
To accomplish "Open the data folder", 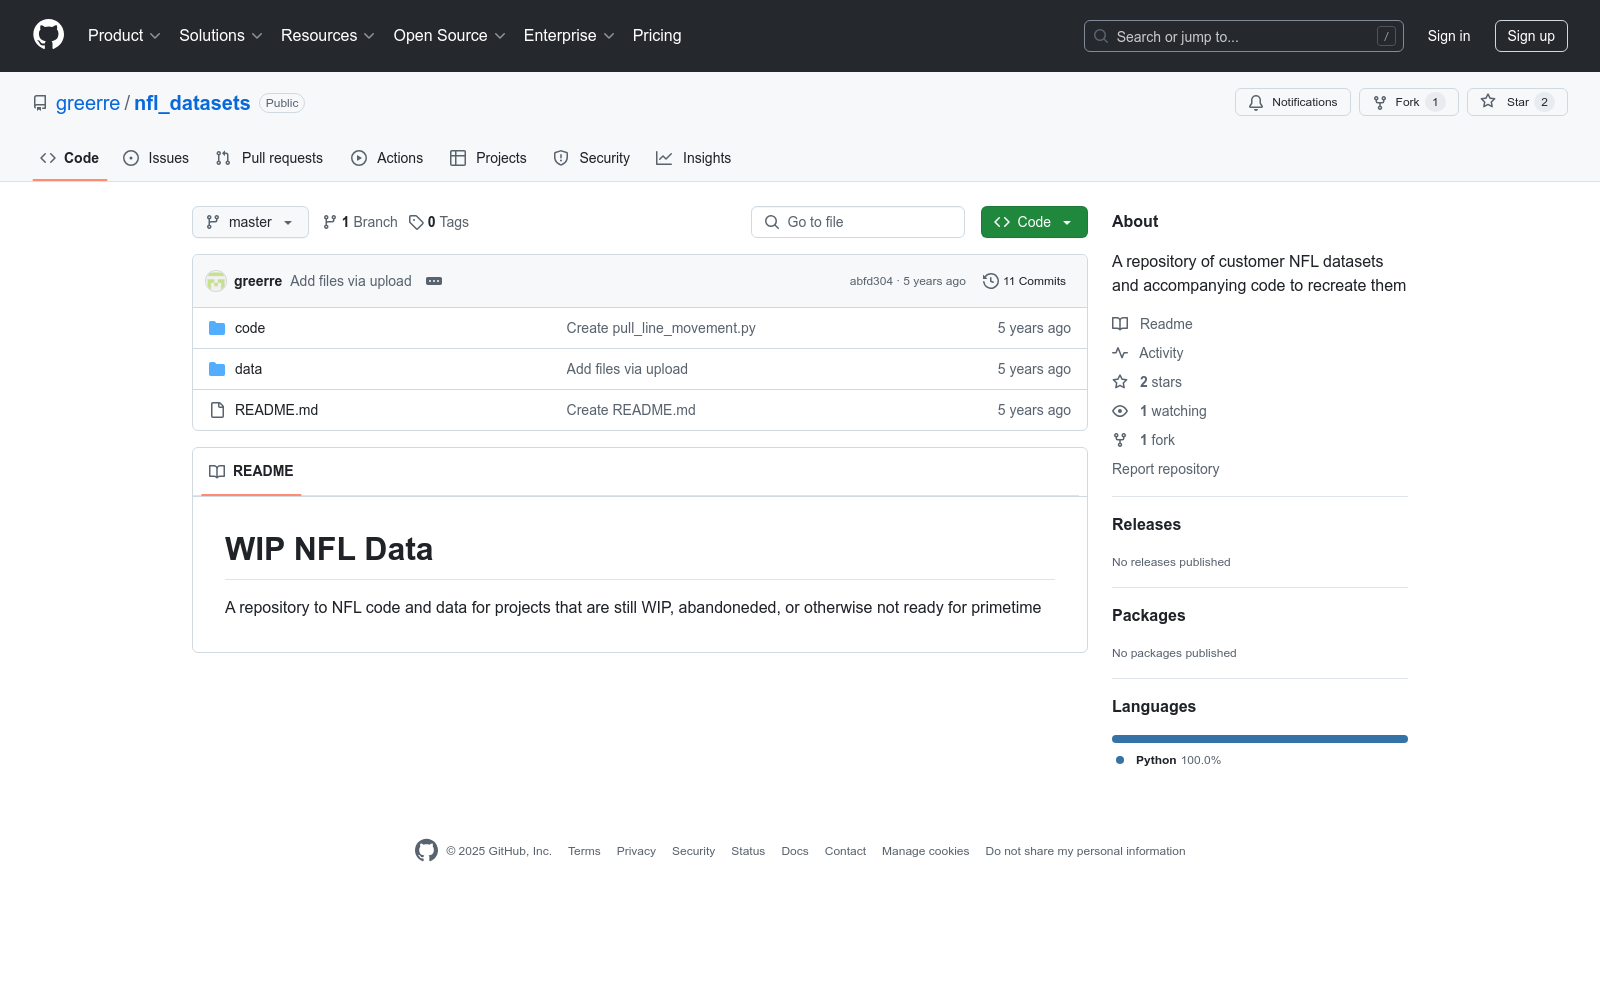I will click(x=248, y=369).
